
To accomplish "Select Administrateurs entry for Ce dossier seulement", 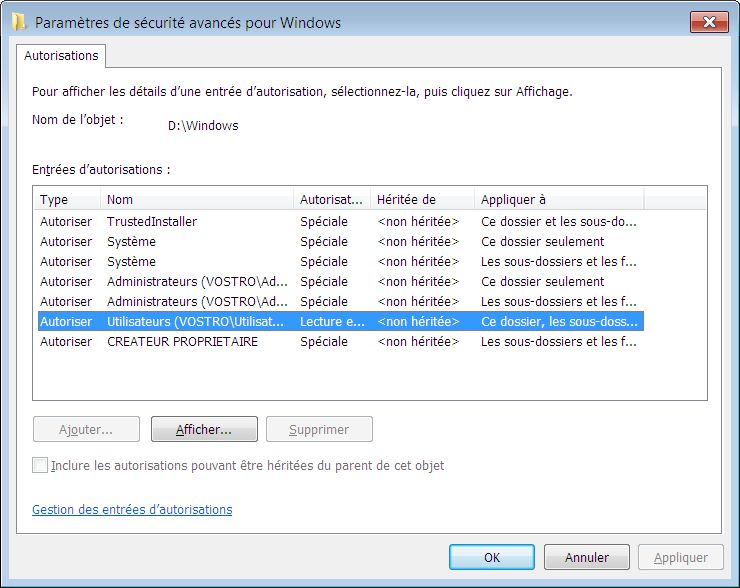I will (340, 282).
